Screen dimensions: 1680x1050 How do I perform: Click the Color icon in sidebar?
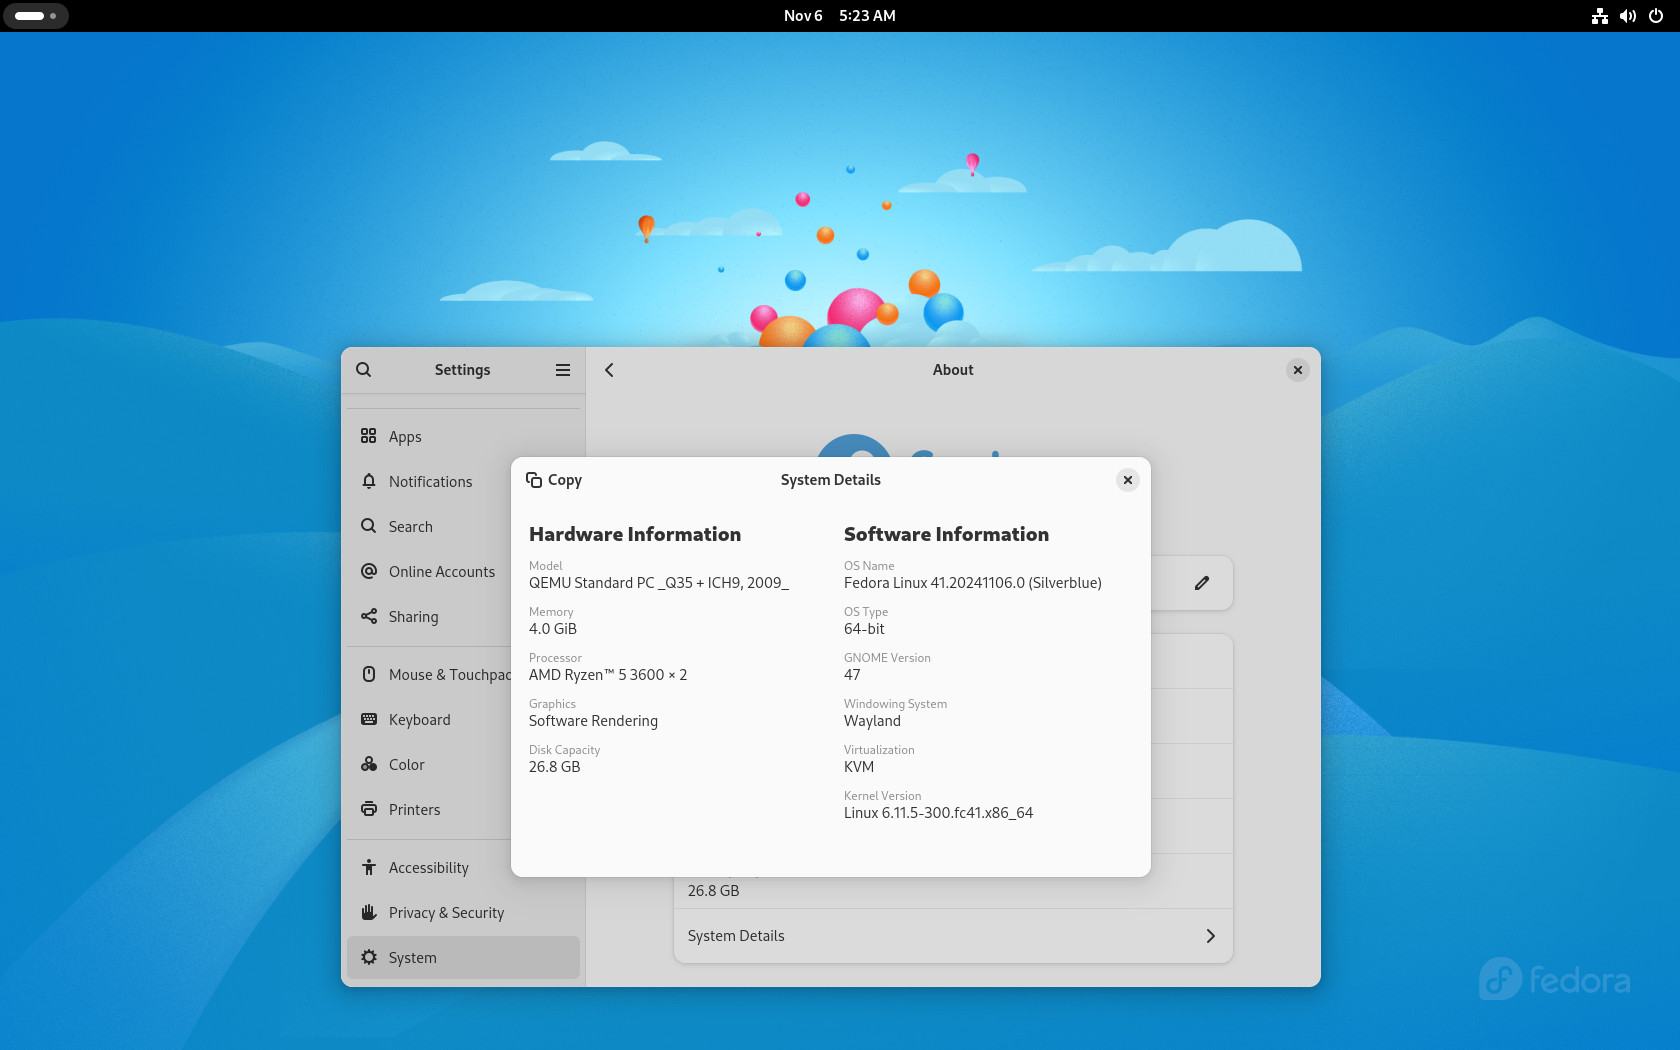click(369, 764)
